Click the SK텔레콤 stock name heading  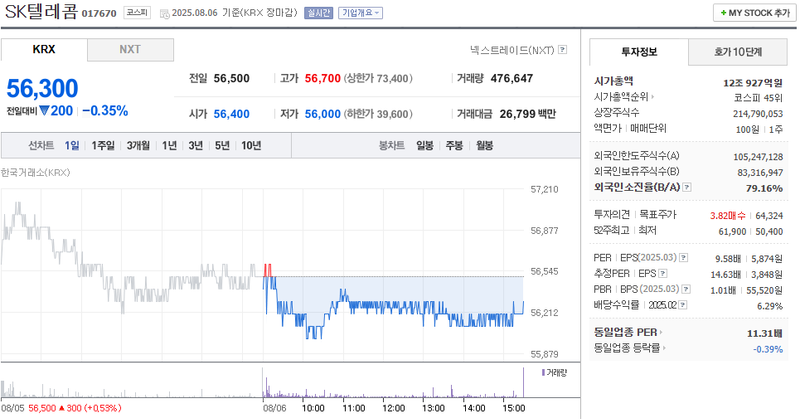[41, 11]
